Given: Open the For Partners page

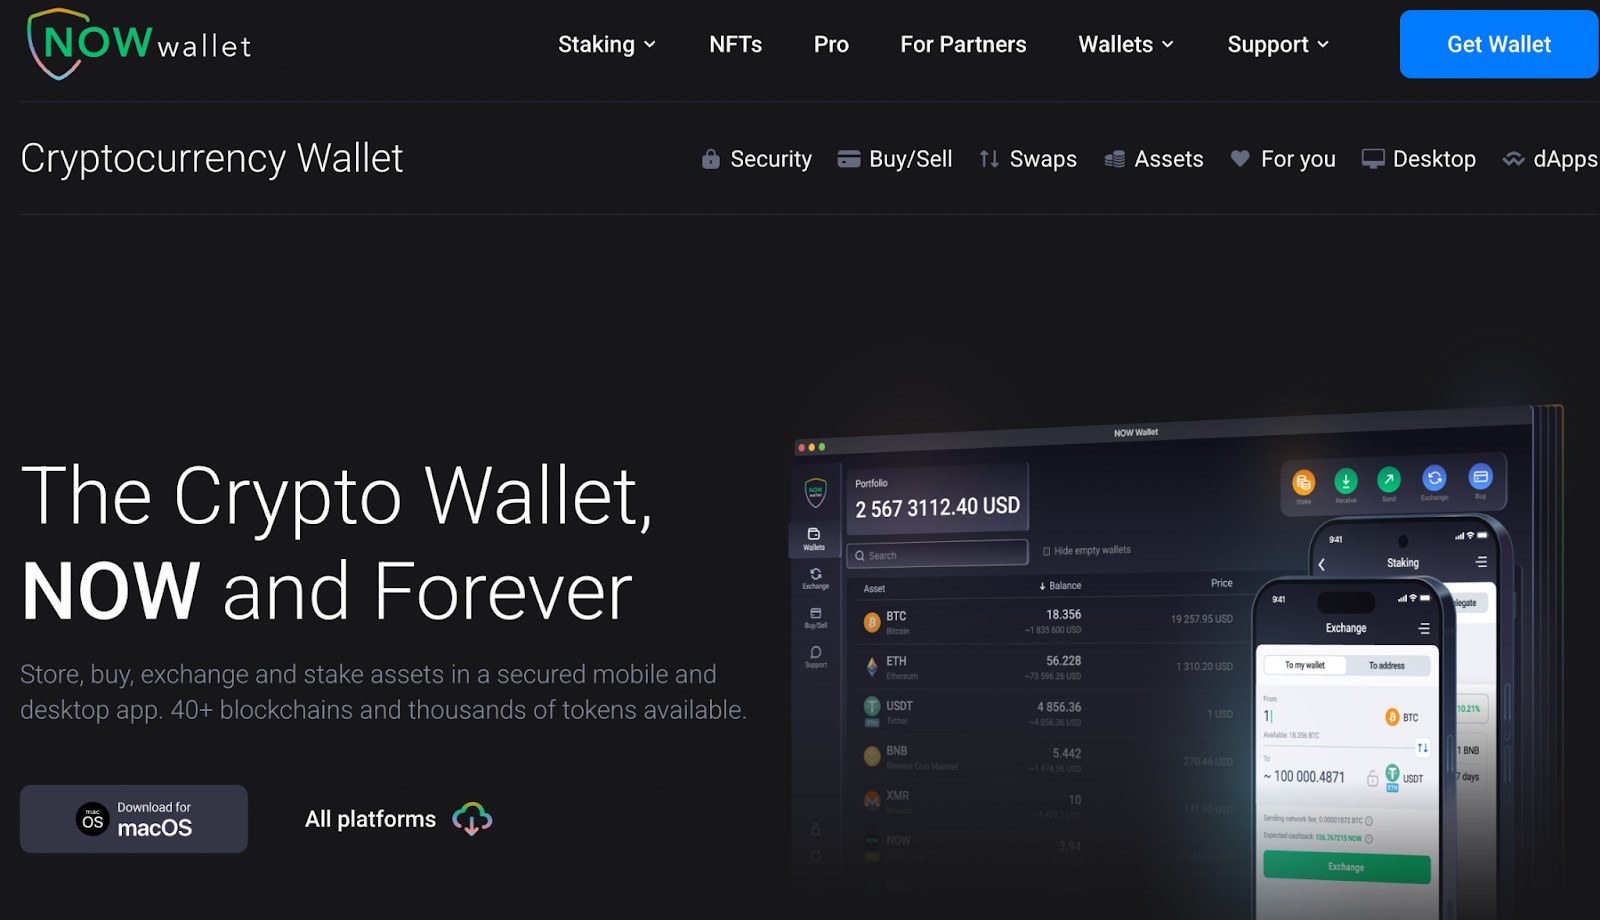Looking at the screenshot, I should point(963,45).
